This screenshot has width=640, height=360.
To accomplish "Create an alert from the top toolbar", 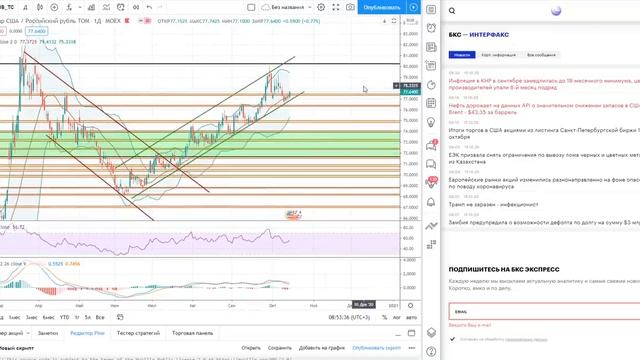I will 121,7.
